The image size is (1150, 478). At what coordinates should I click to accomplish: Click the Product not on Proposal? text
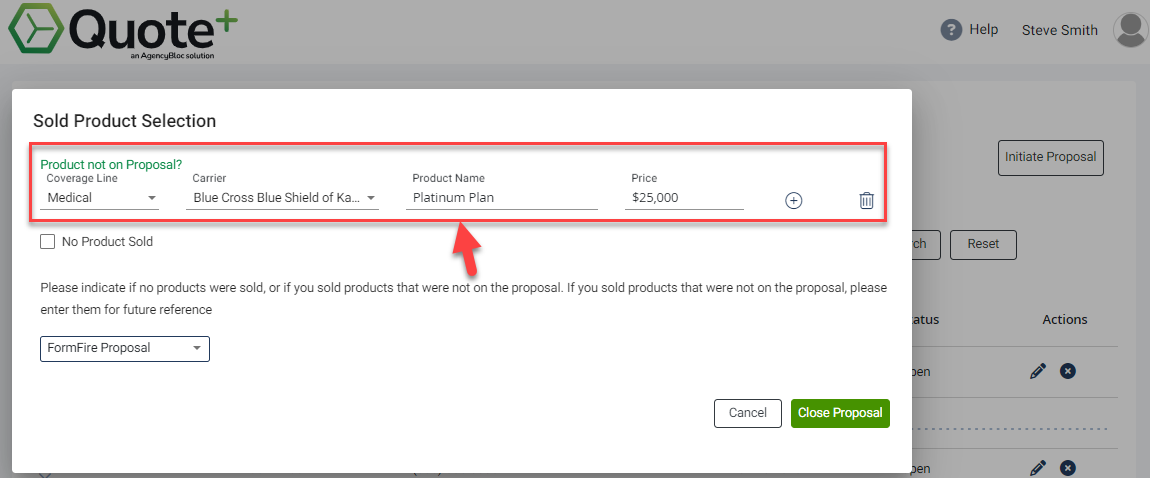(x=111, y=165)
